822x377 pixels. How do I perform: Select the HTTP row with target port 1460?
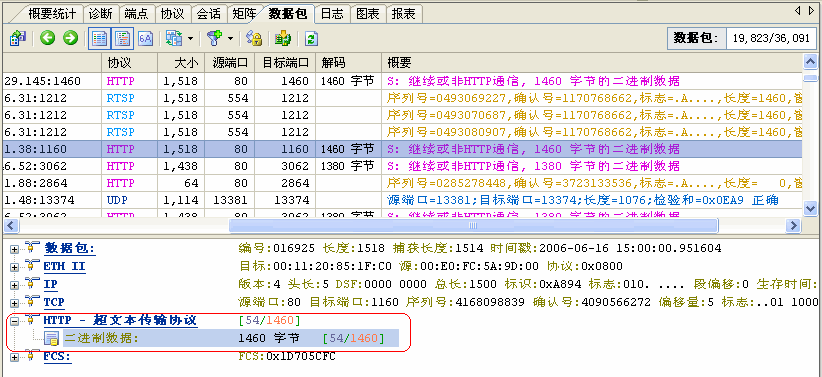(x=403, y=81)
